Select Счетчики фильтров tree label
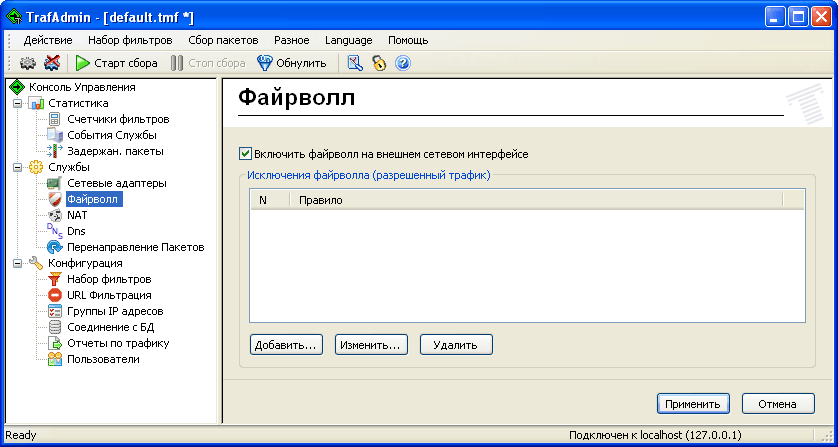Image resolution: width=838 pixels, height=447 pixels. (x=118, y=119)
